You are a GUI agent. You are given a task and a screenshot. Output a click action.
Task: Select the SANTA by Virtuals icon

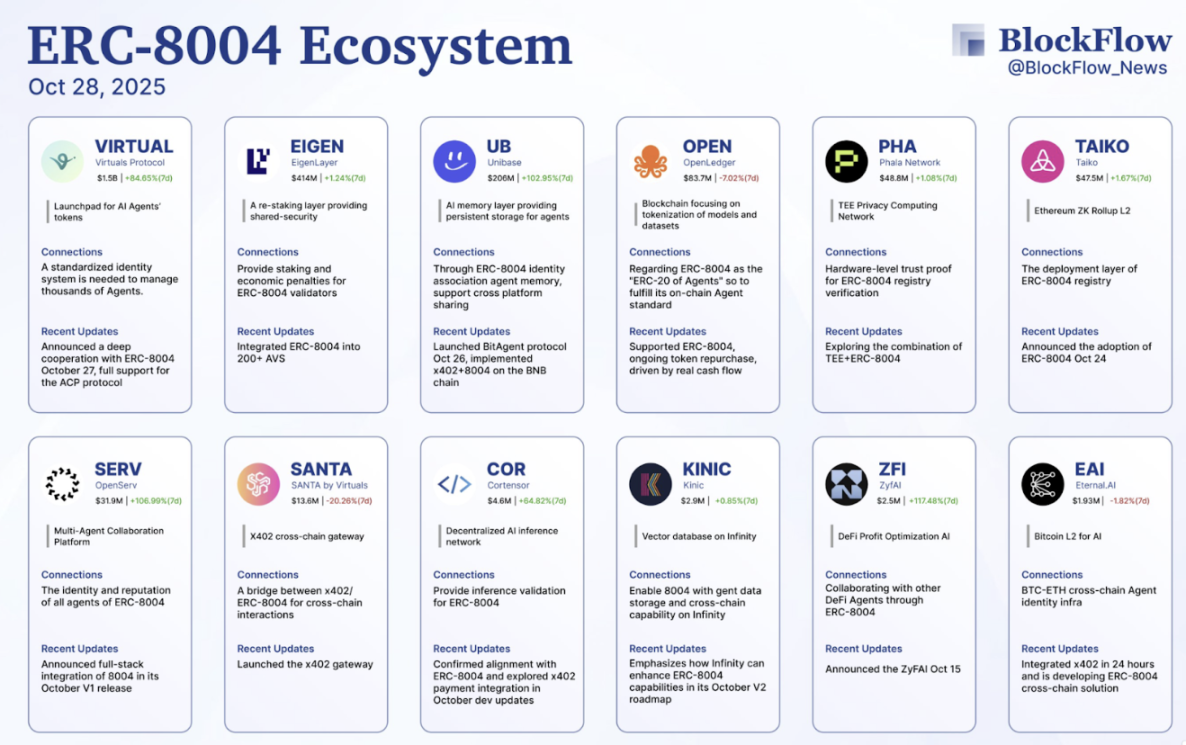[258, 484]
